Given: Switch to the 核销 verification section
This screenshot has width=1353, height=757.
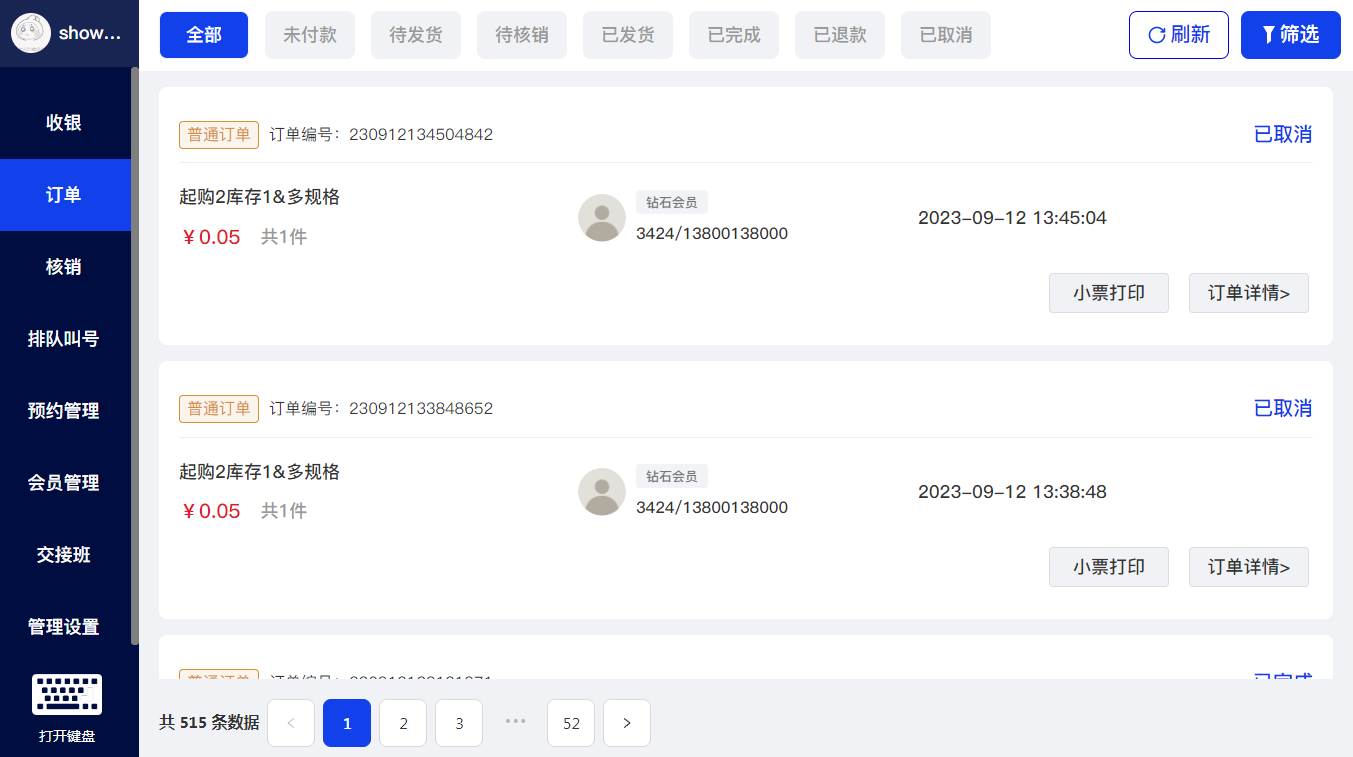Looking at the screenshot, I should pyautogui.click(x=65, y=266).
